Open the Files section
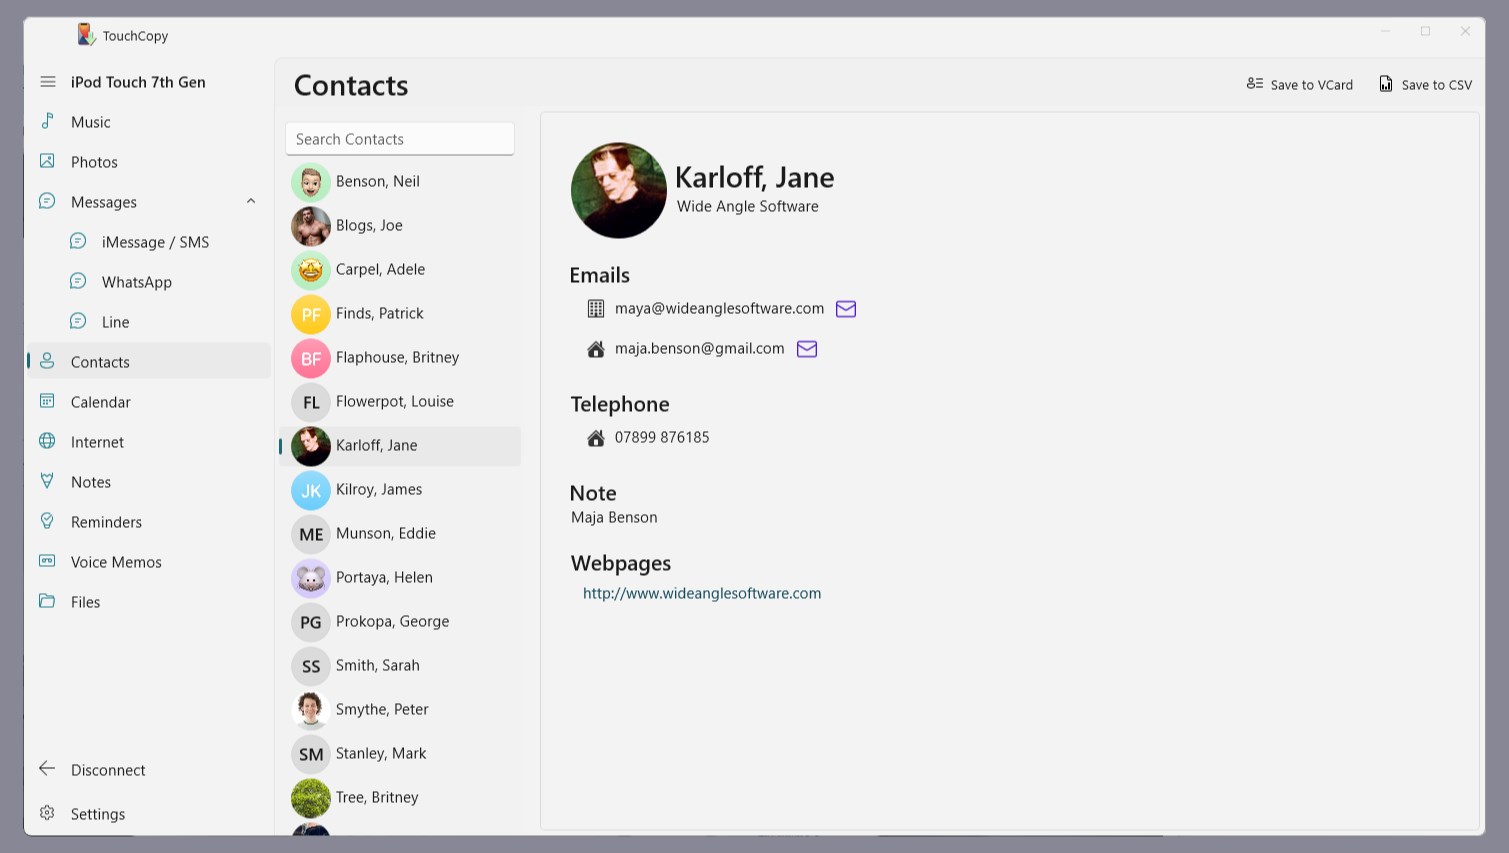Viewport: 1509px width, 853px height. click(149, 602)
